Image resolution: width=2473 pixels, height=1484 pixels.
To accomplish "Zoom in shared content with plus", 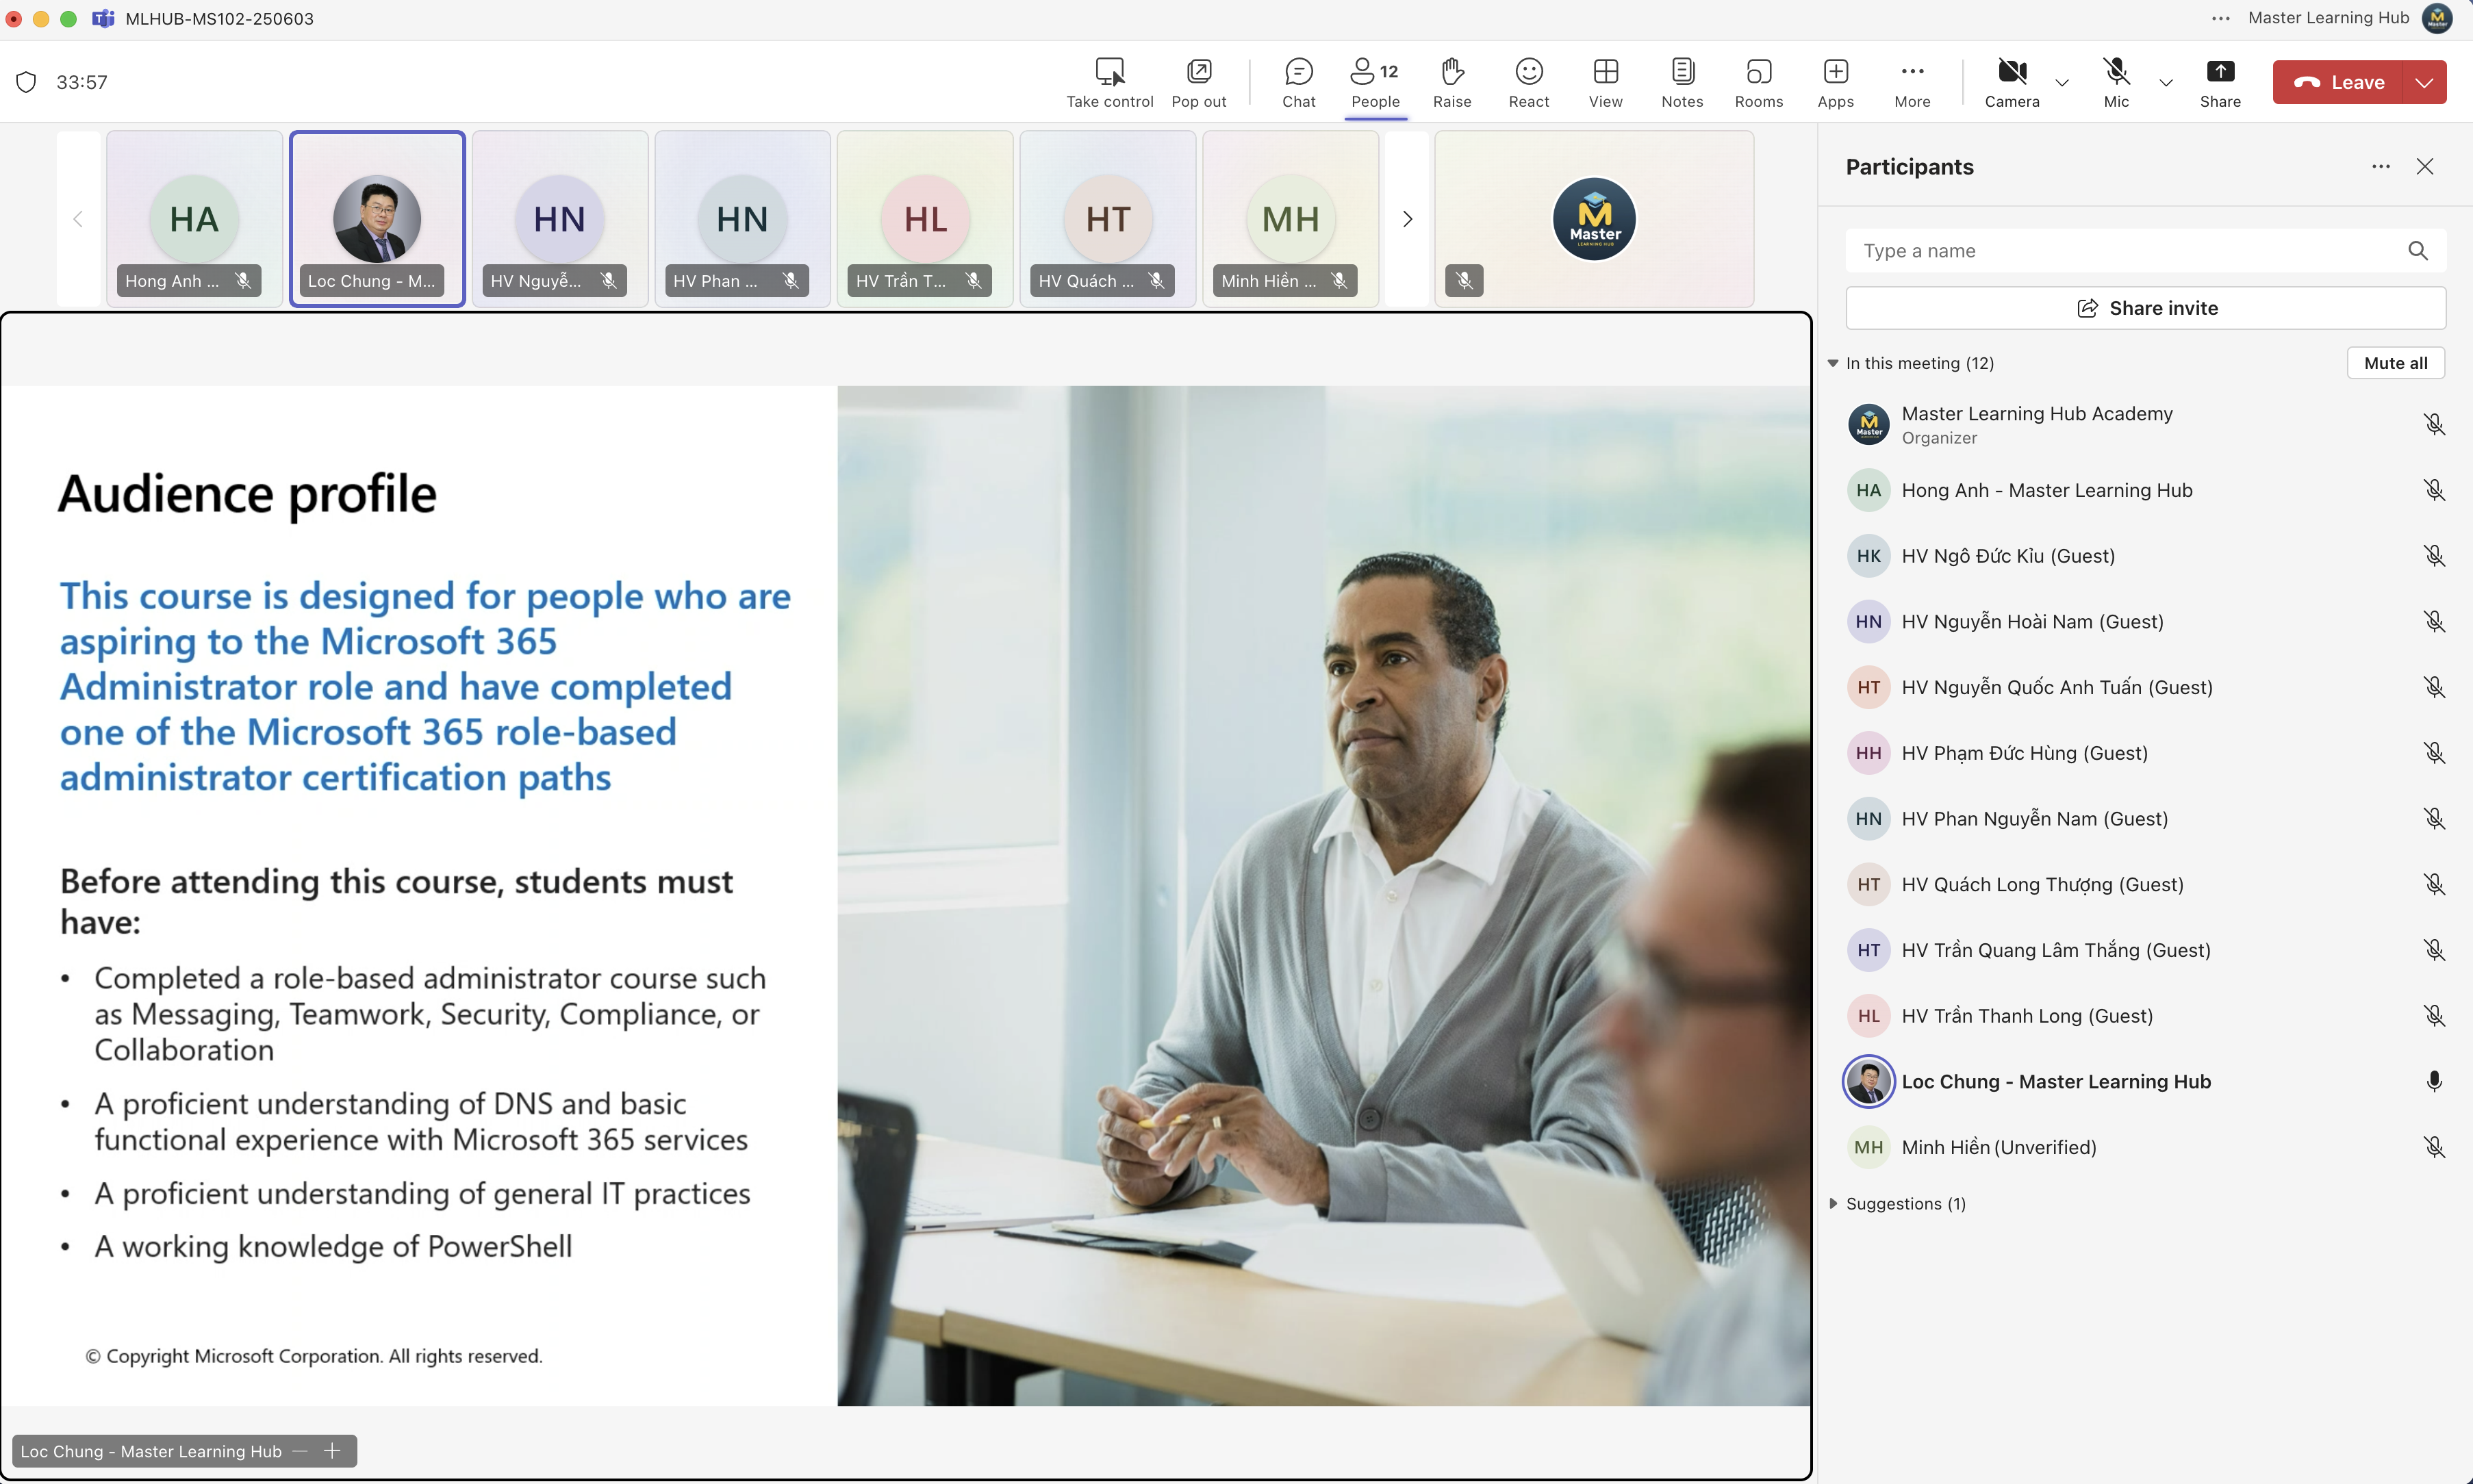I will coord(333,1452).
